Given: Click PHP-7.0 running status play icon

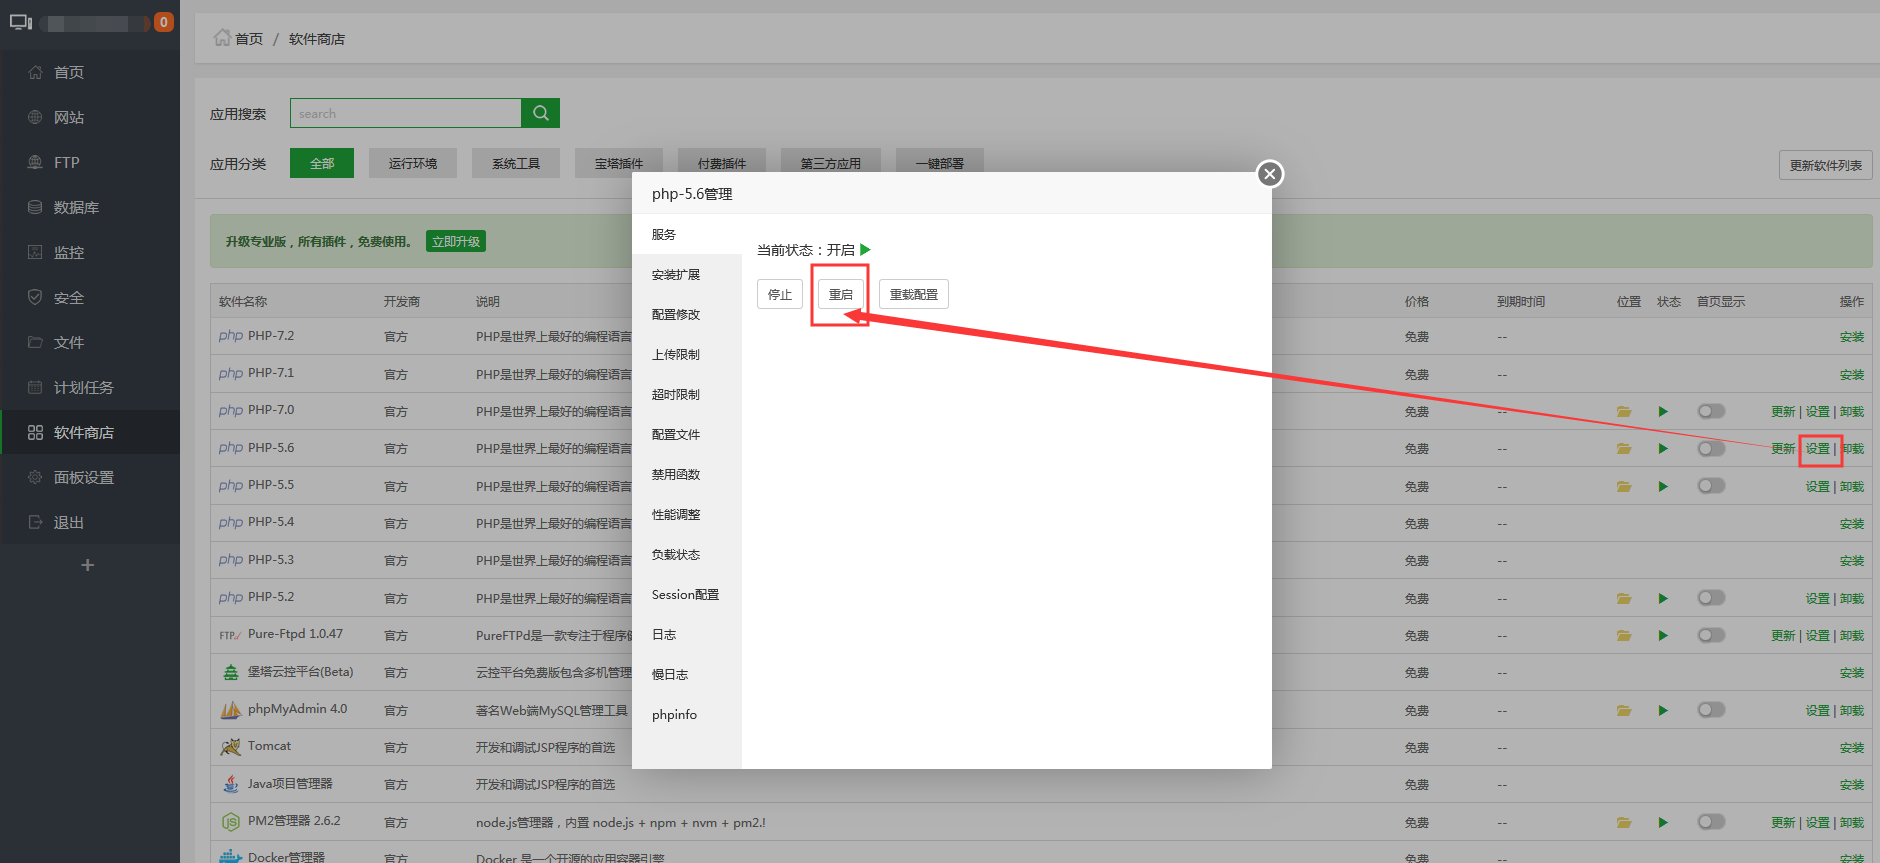Looking at the screenshot, I should [1663, 411].
